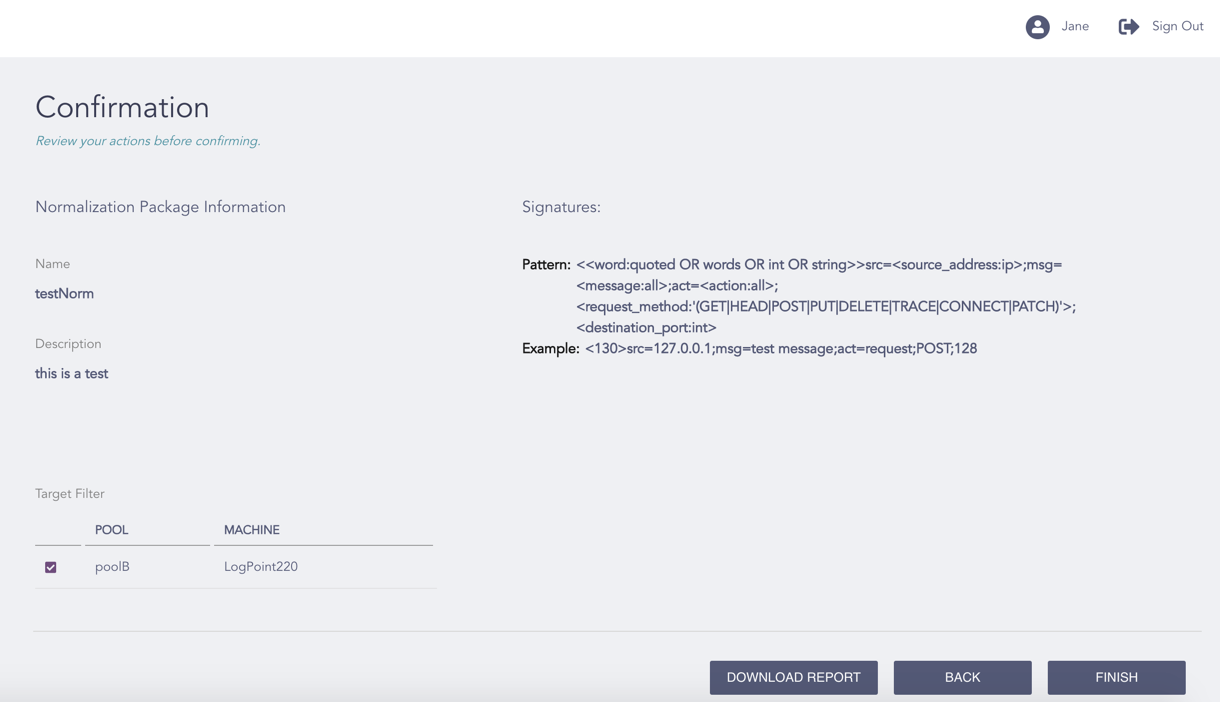Image resolution: width=1220 pixels, height=702 pixels.
Task: Click the Sign Out link
Action: coord(1177,26)
